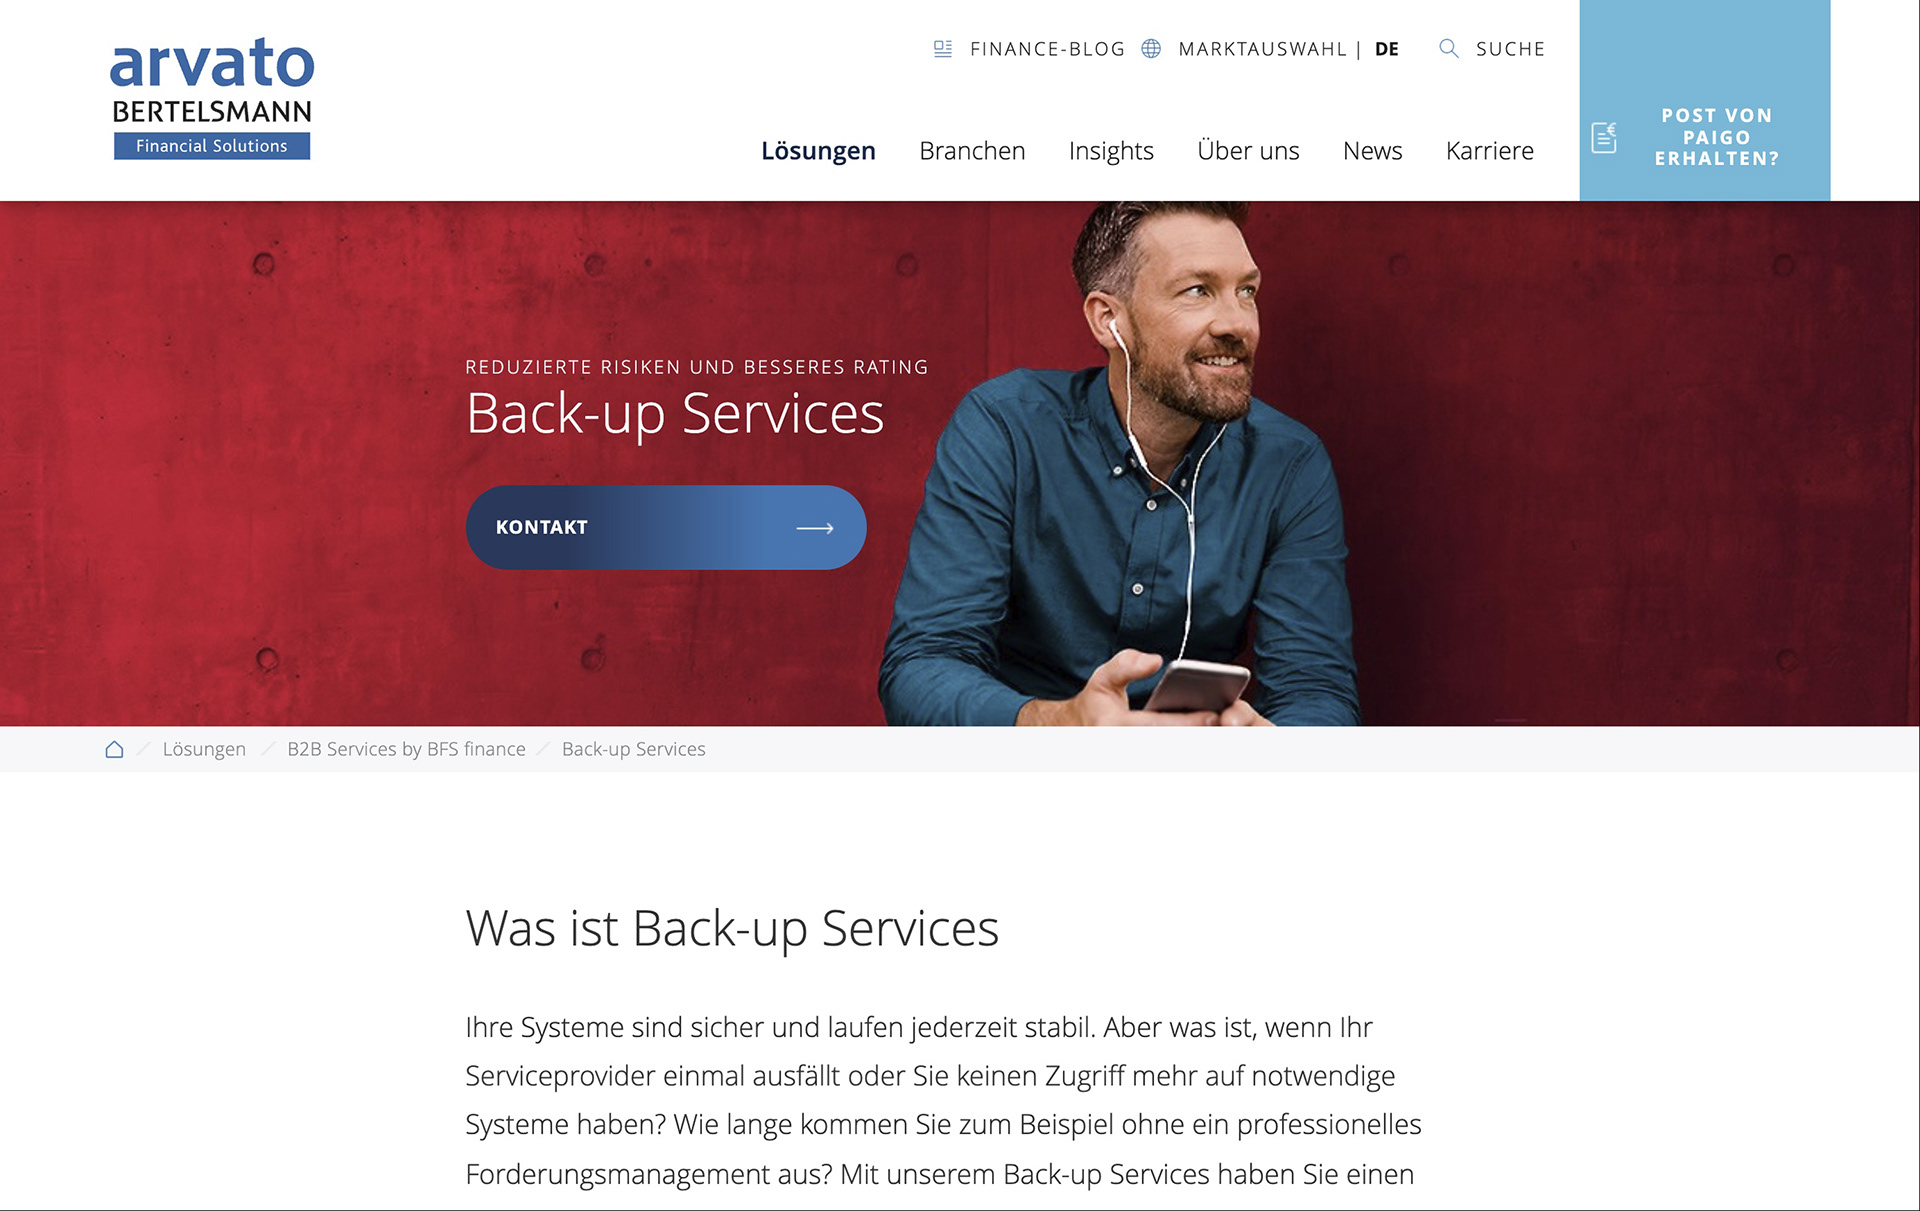The image size is (1920, 1211).
Task: Open the Insights menu item
Action: click(x=1111, y=151)
